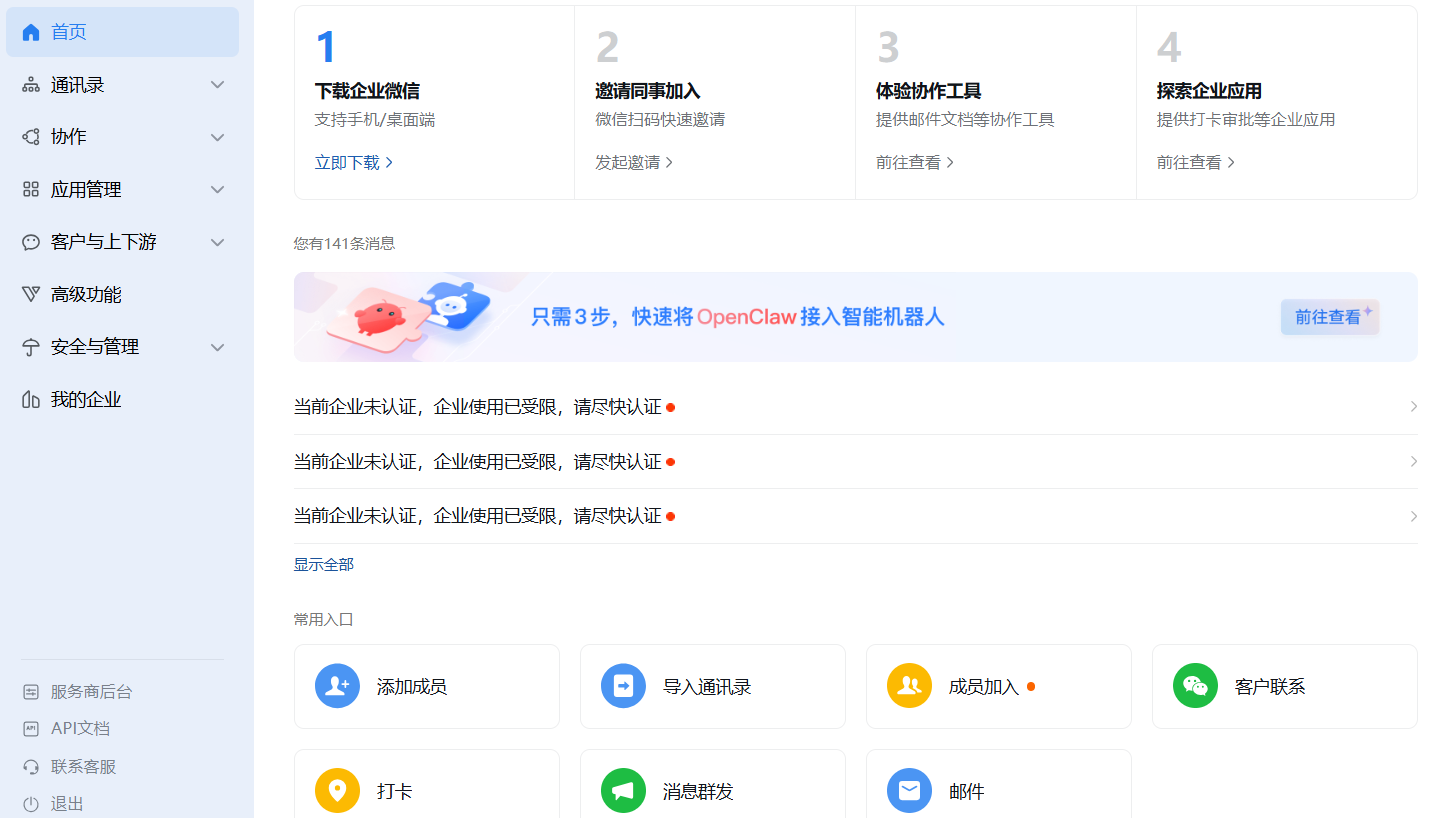Click the 客户与上下游 chat icon
This screenshot has height=818, width=1455.
(x=31, y=242)
